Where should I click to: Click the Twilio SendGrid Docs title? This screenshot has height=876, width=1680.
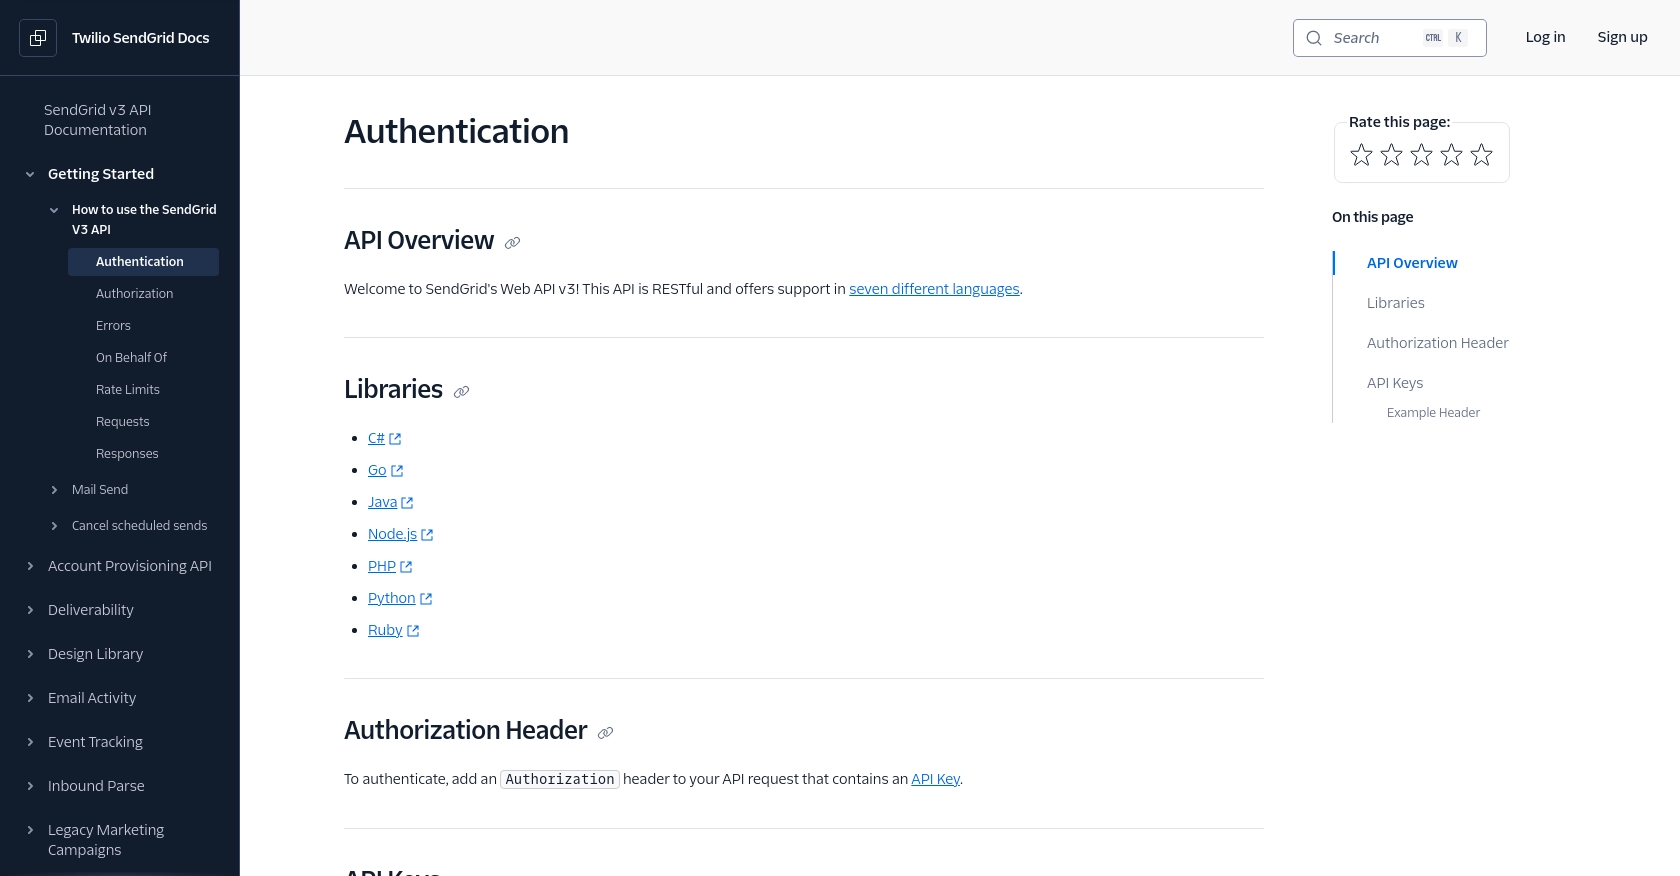(x=140, y=38)
